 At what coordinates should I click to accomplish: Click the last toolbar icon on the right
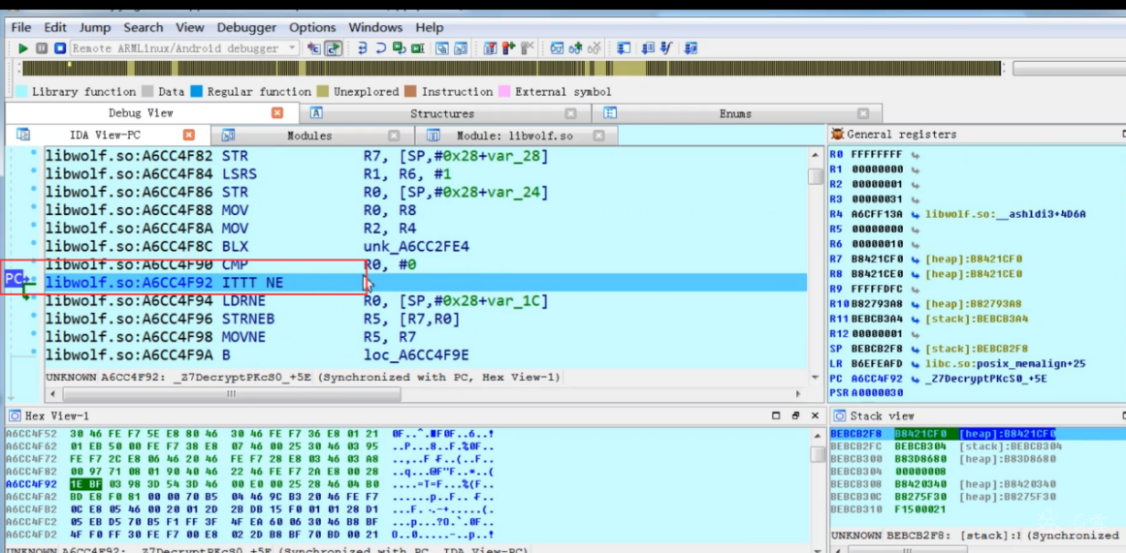(x=691, y=48)
